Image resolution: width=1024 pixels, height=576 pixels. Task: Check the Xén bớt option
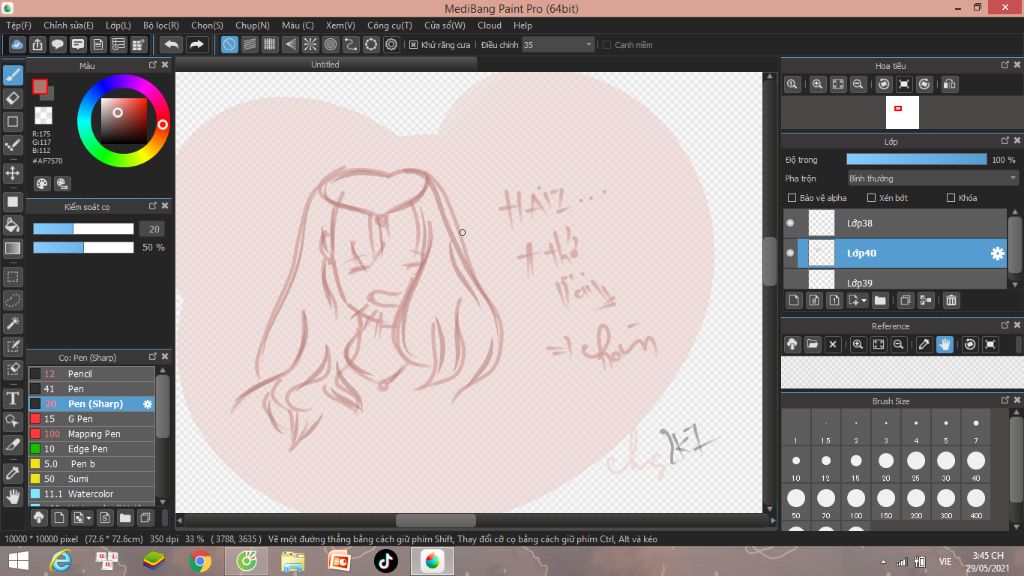pyautogui.click(x=871, y=198)
